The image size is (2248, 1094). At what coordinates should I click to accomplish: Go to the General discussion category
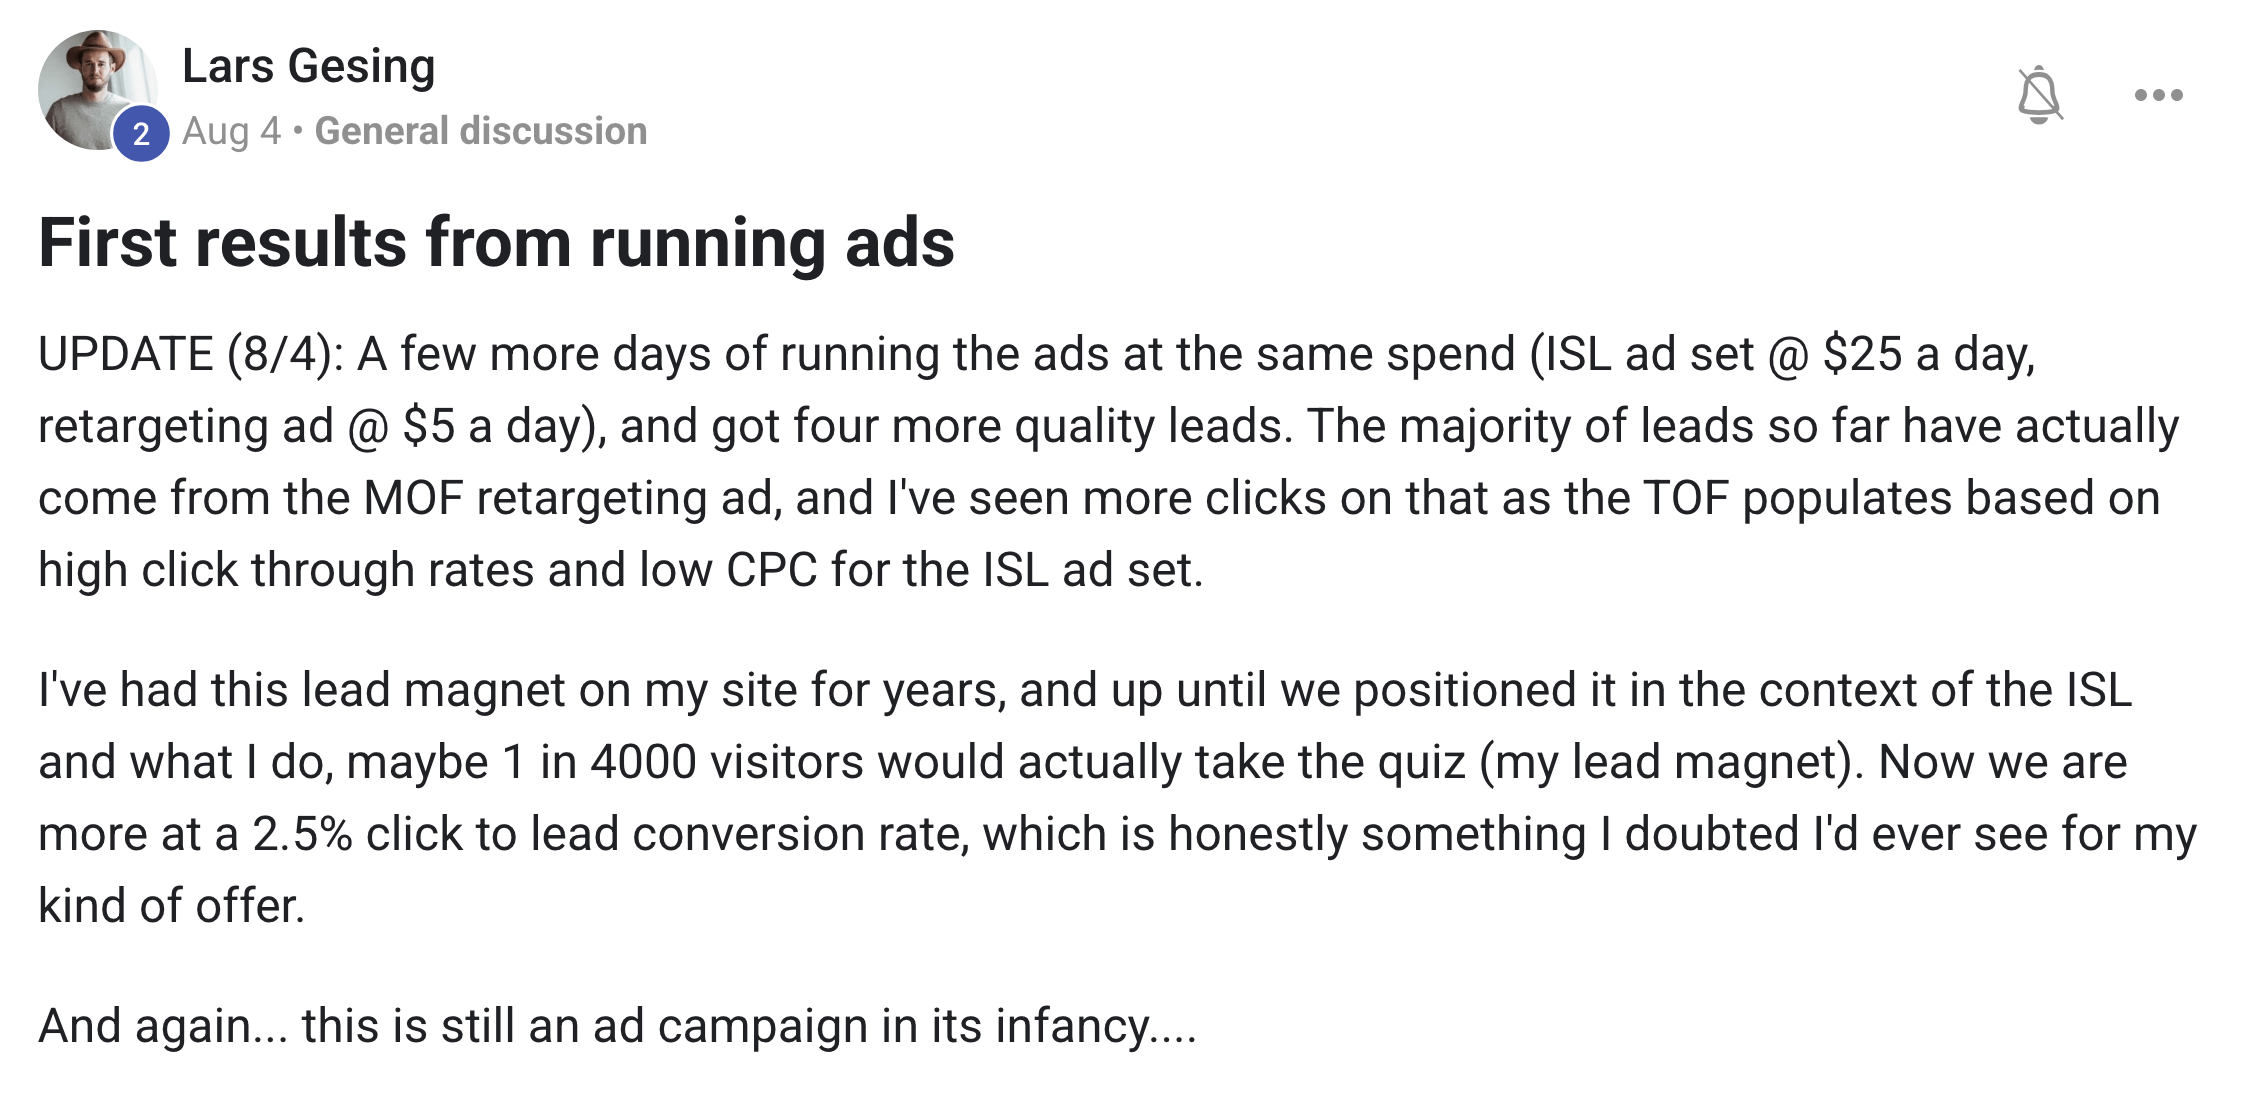[481, 131]
